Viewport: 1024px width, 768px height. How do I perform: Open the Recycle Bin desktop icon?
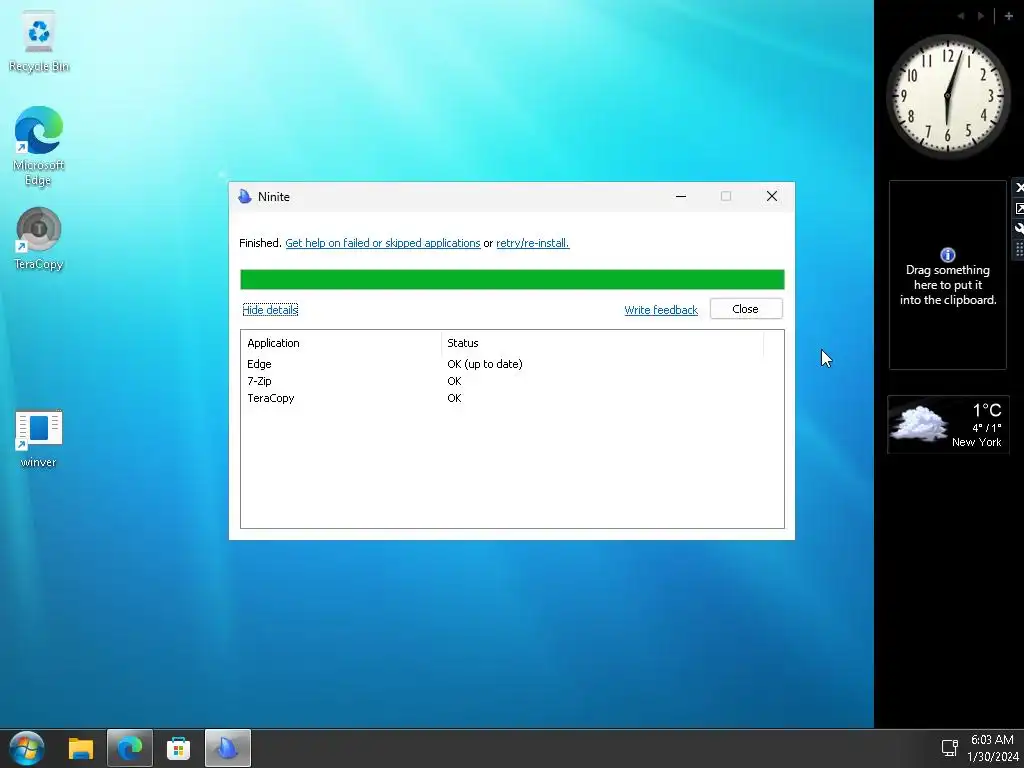pos(39,43)
